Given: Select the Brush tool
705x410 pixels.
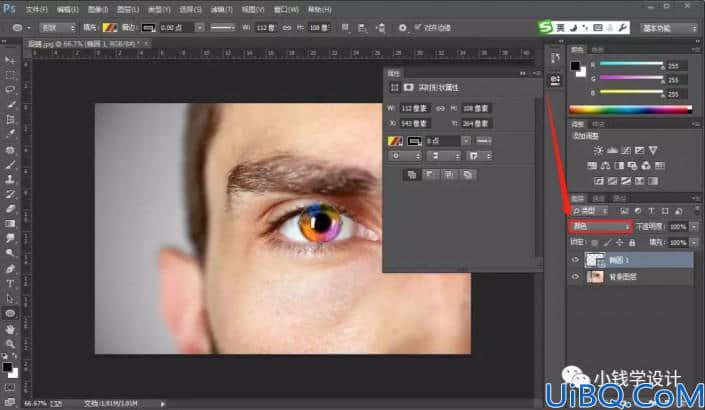Looking at the screenshot, I should click(x=10, y=165).
